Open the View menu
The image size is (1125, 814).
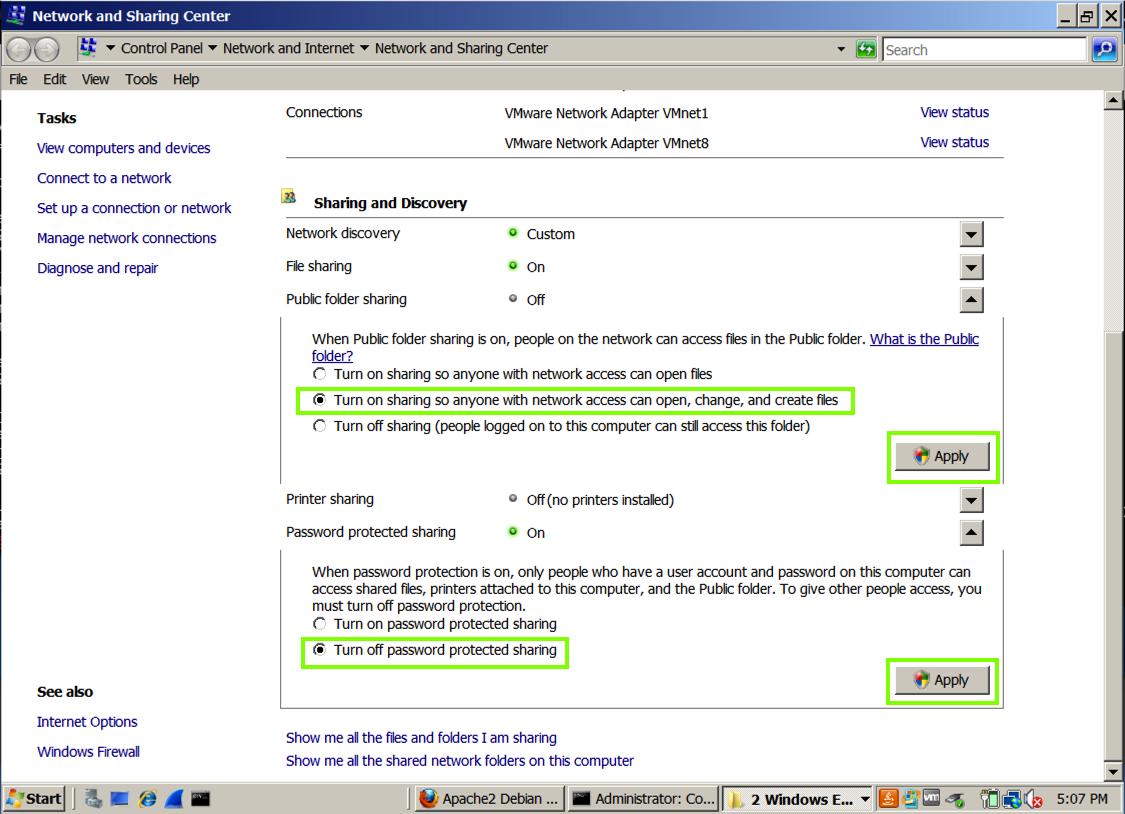click(95, 79)
